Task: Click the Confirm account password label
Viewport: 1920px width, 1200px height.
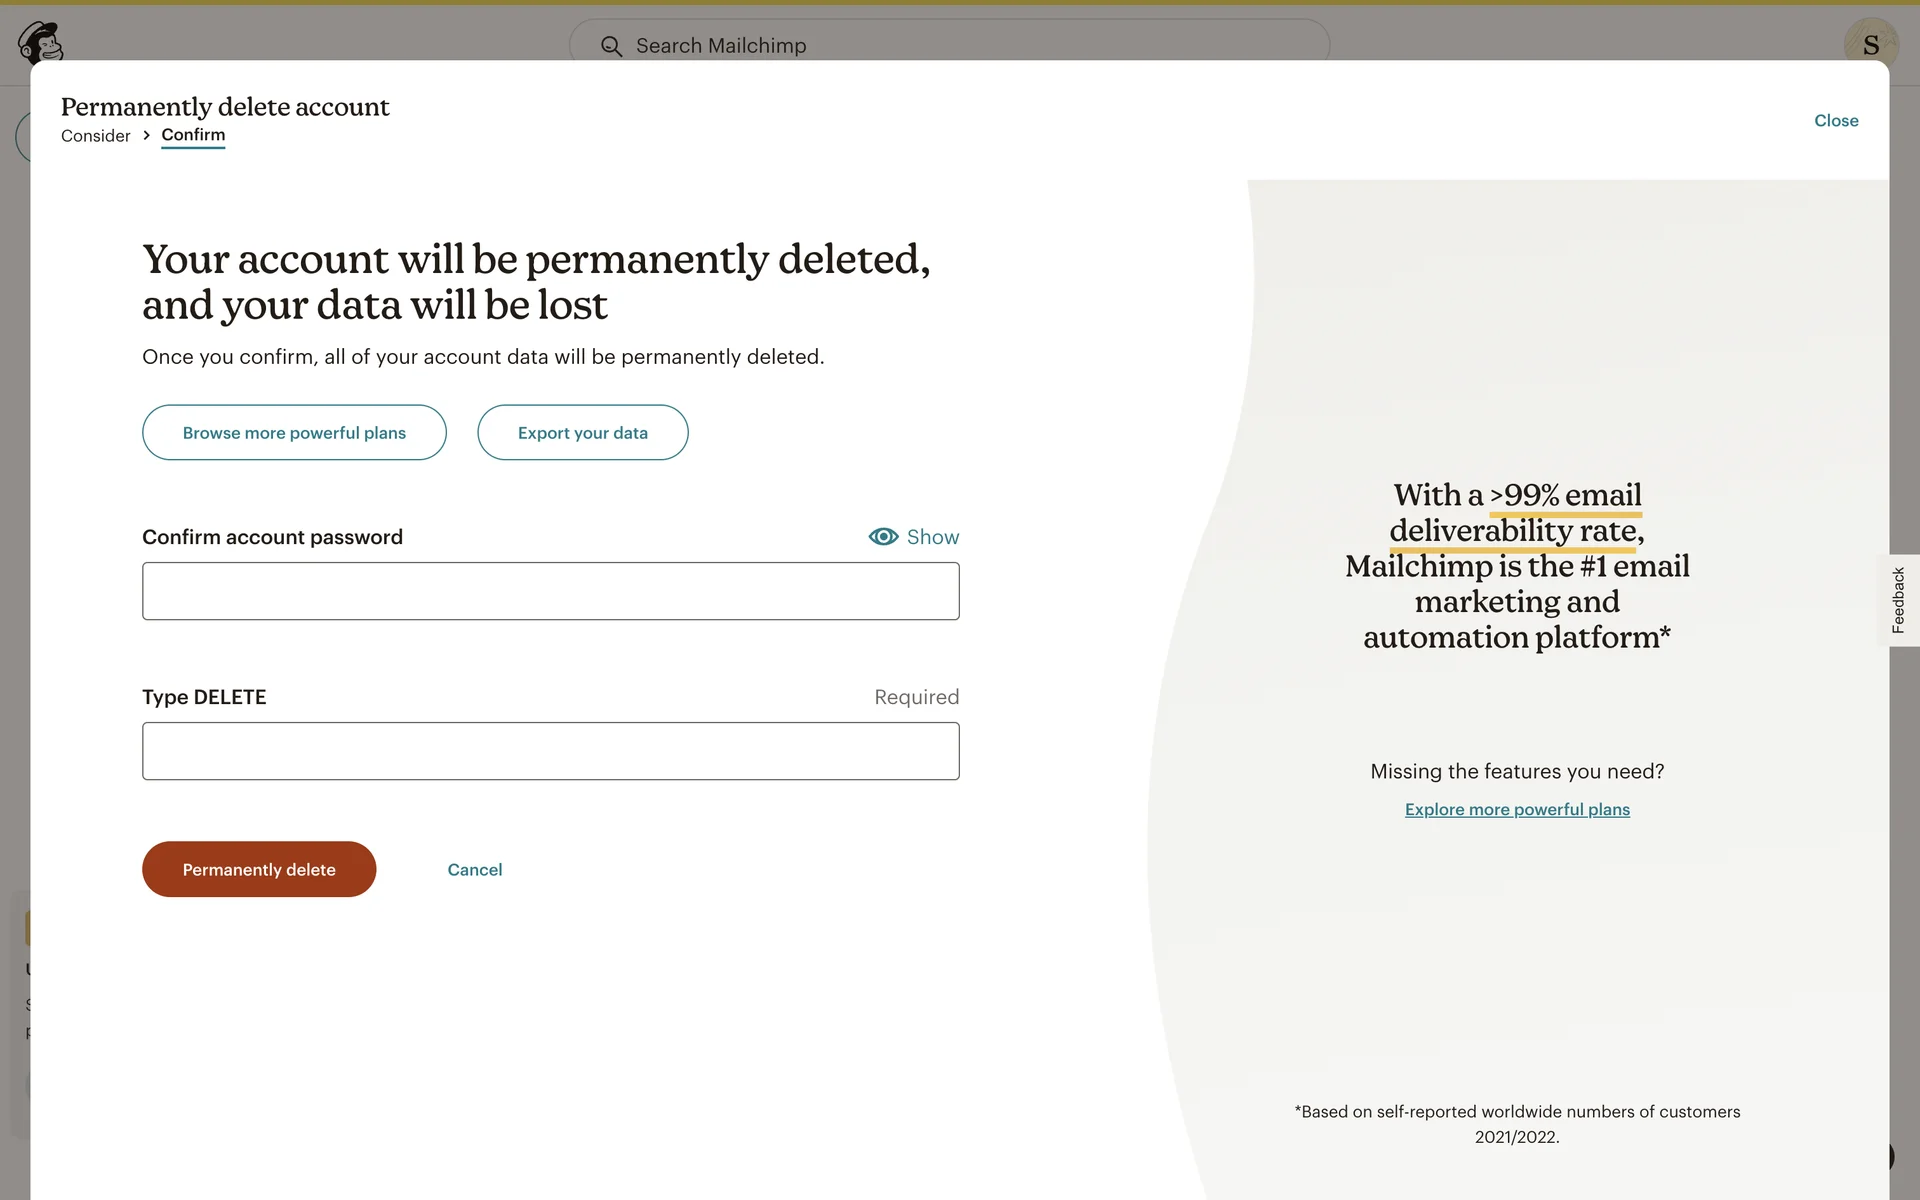Action: click(272, 537)
